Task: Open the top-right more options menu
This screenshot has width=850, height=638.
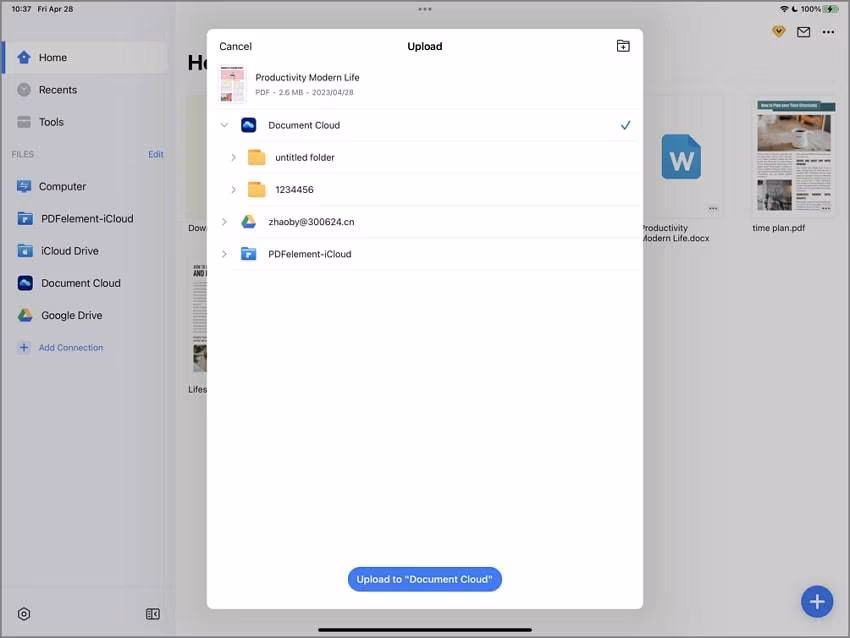Action: coord(828,32)
